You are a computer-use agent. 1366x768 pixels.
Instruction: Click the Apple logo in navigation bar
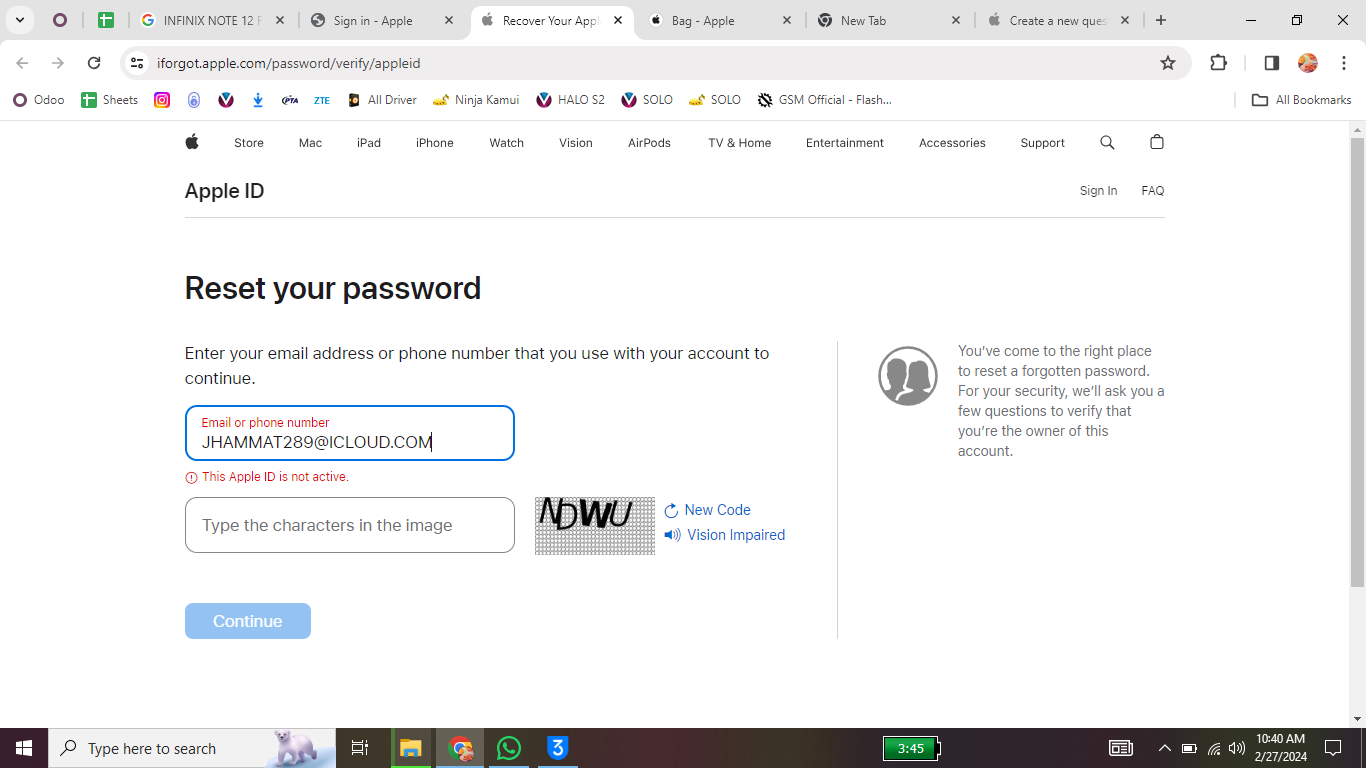[192, 142]
